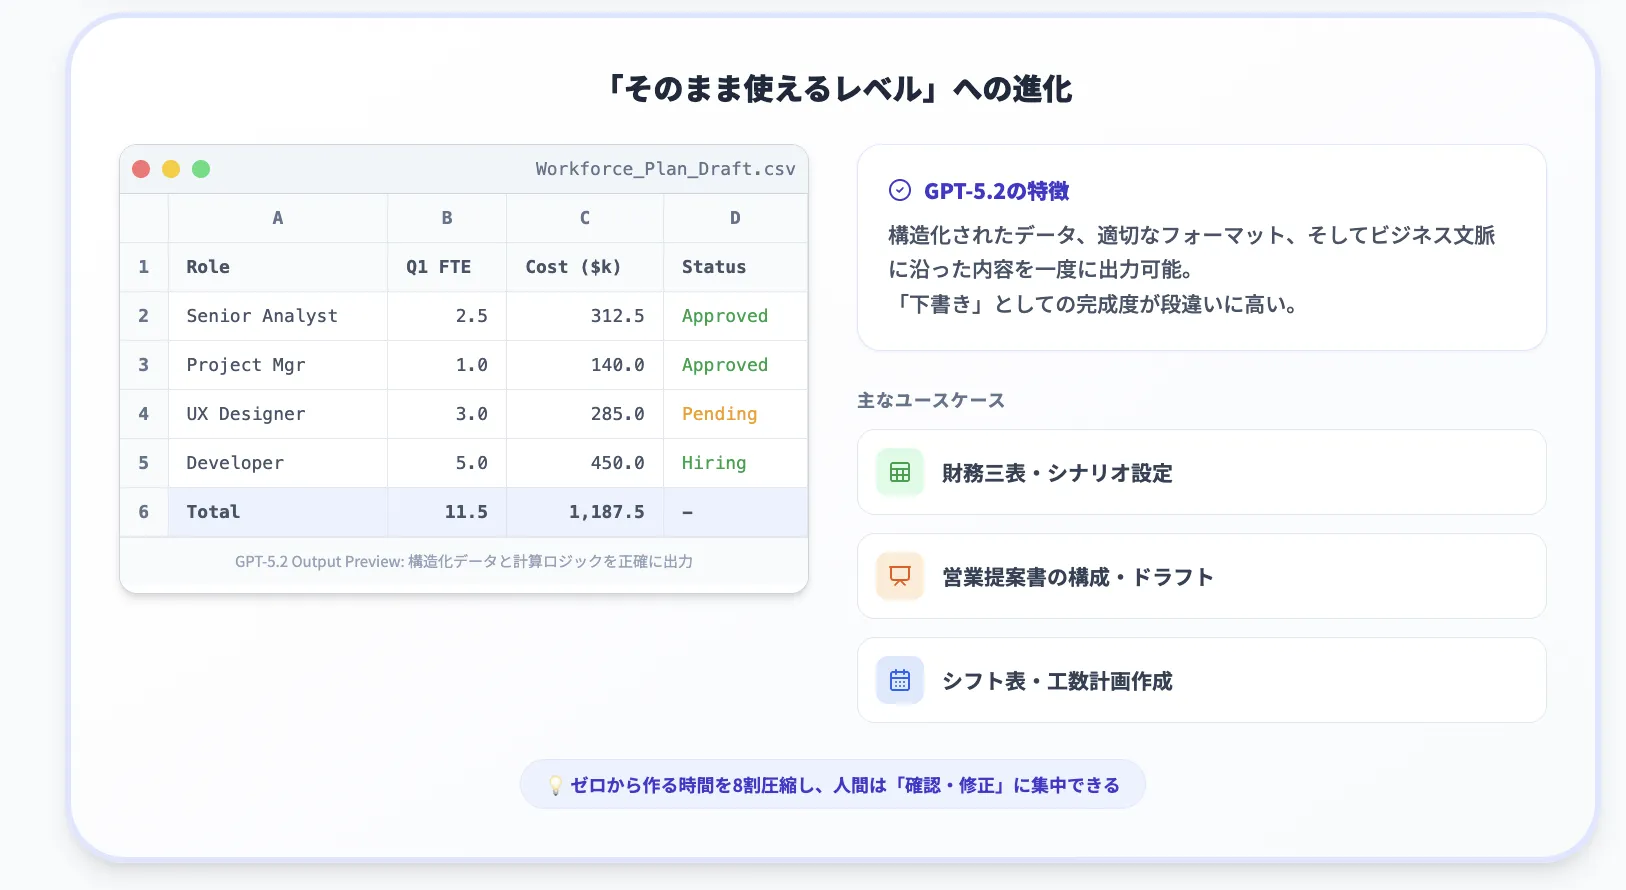Viewport: 1626px width, 890px height.
Task: Select column header B
Action: pos(447,218)
